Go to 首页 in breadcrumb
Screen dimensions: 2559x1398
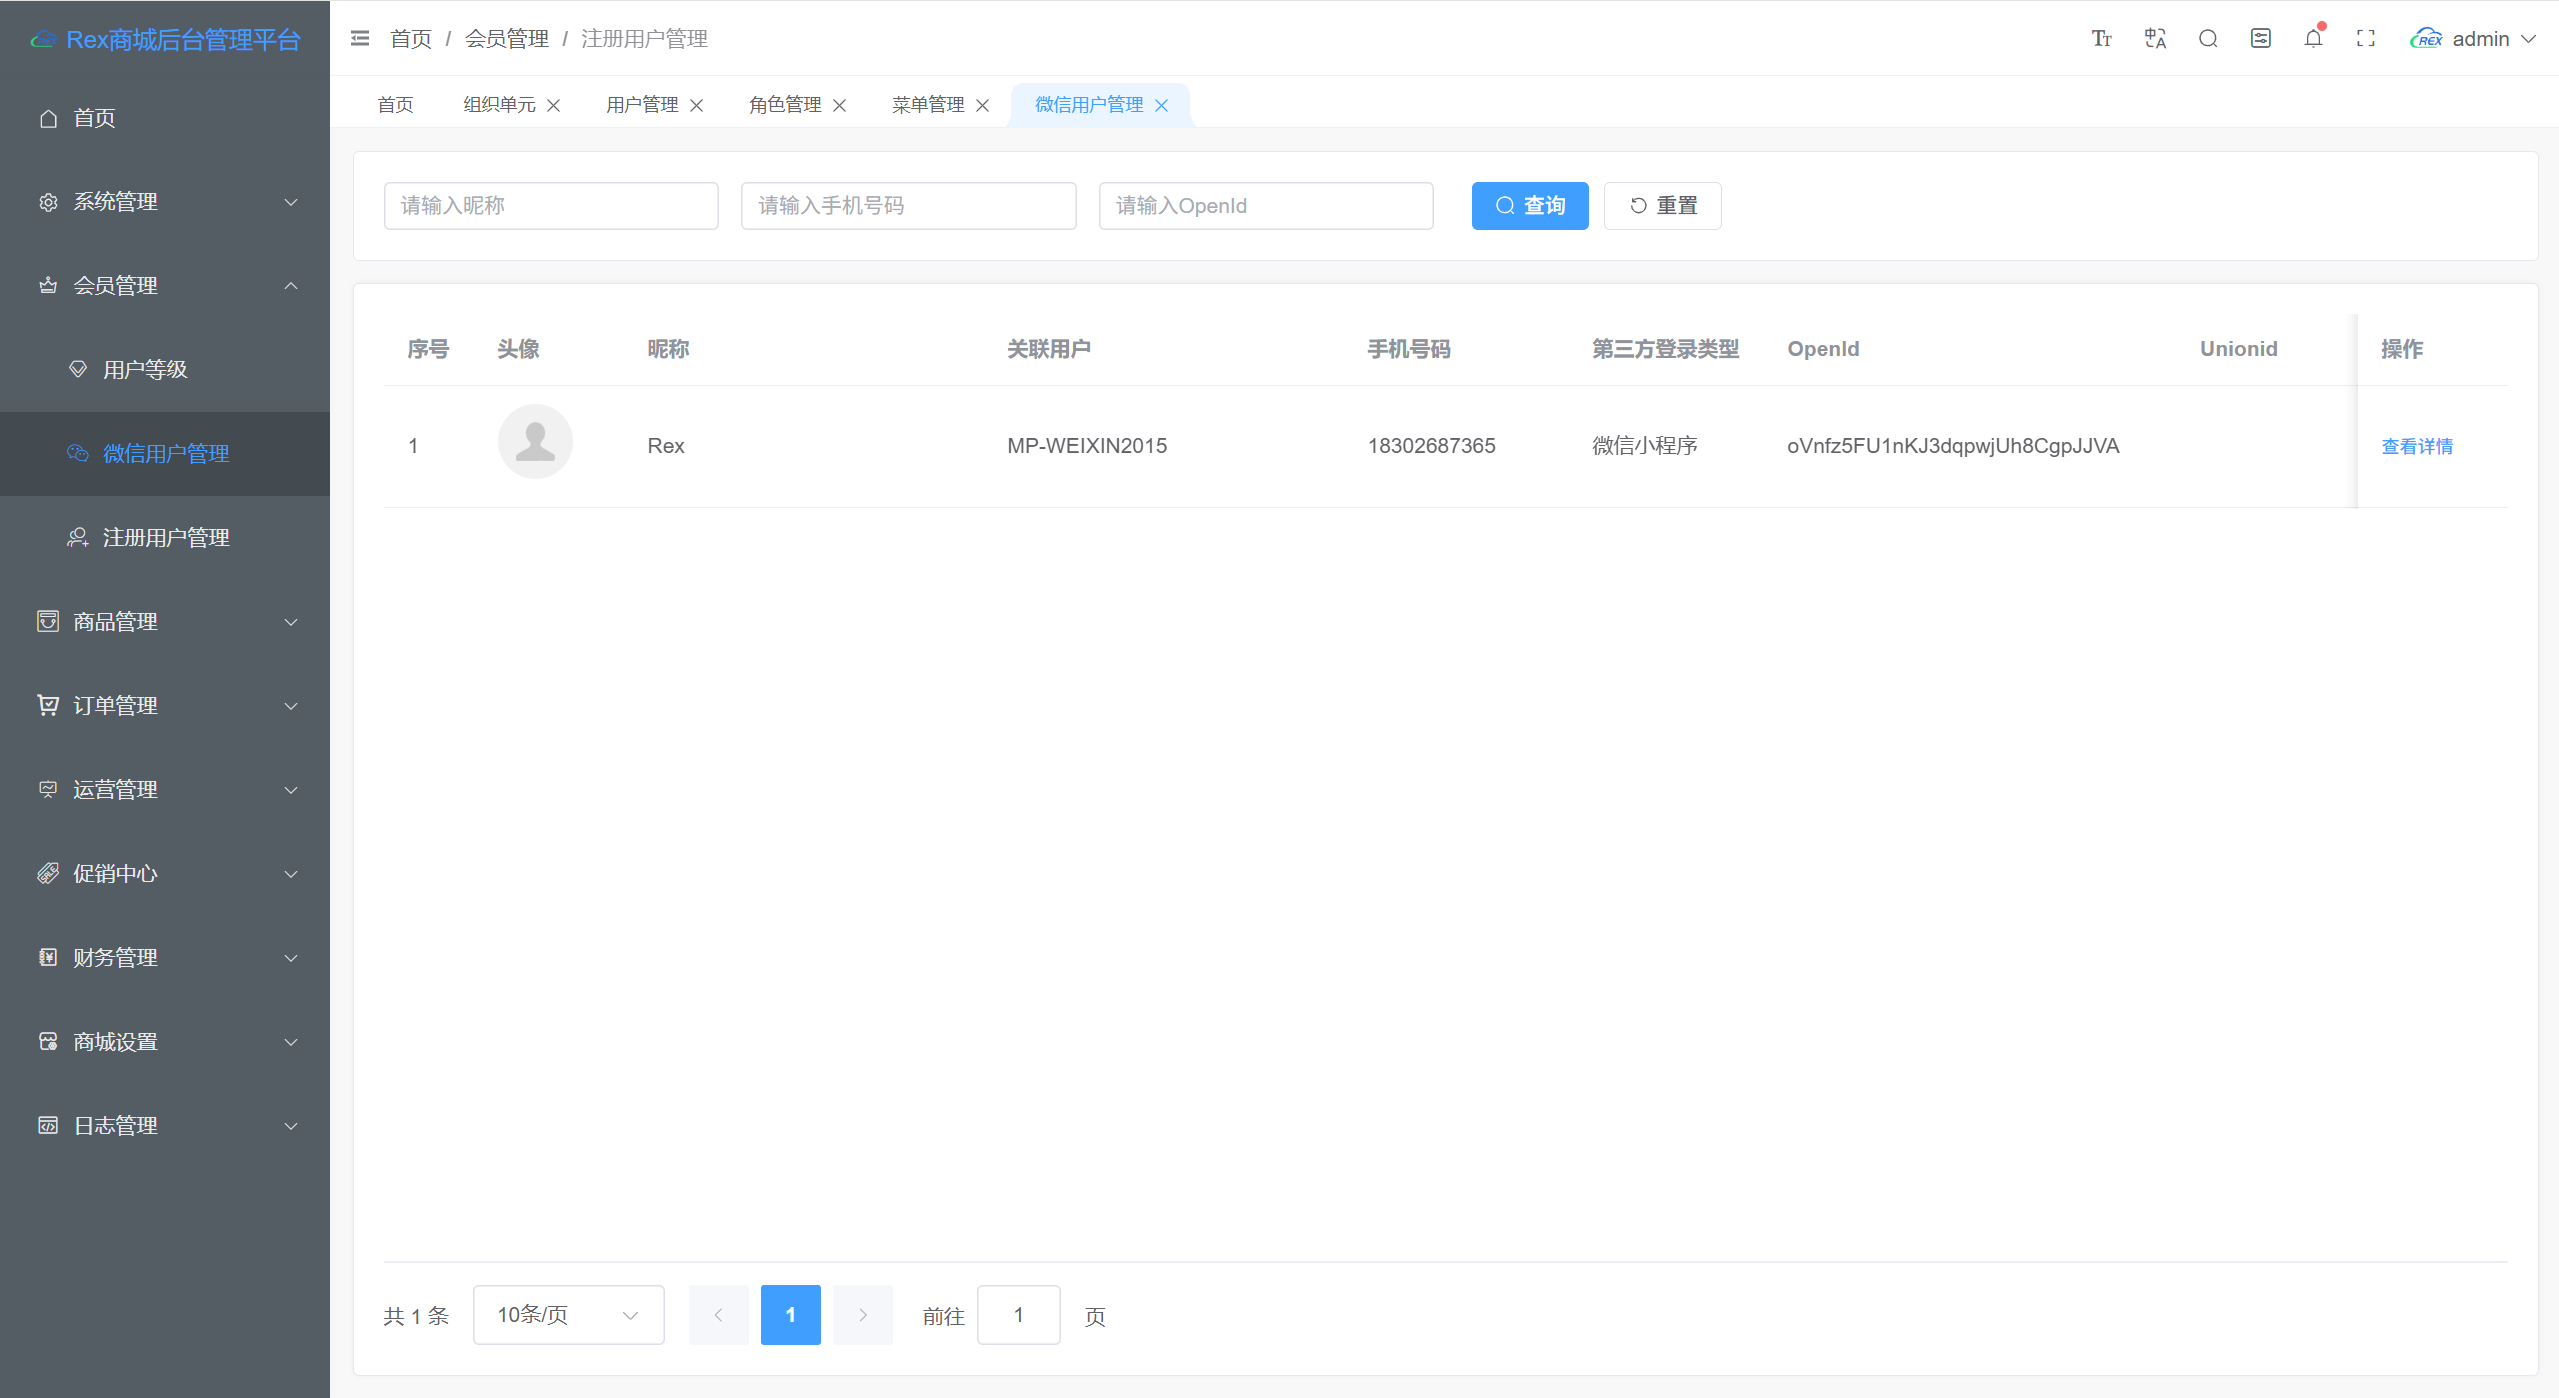point(410,39)
